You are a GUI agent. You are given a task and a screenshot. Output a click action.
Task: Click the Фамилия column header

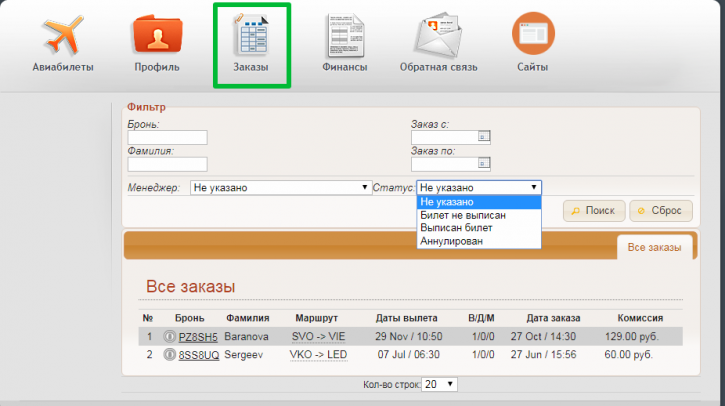[248, 318]
